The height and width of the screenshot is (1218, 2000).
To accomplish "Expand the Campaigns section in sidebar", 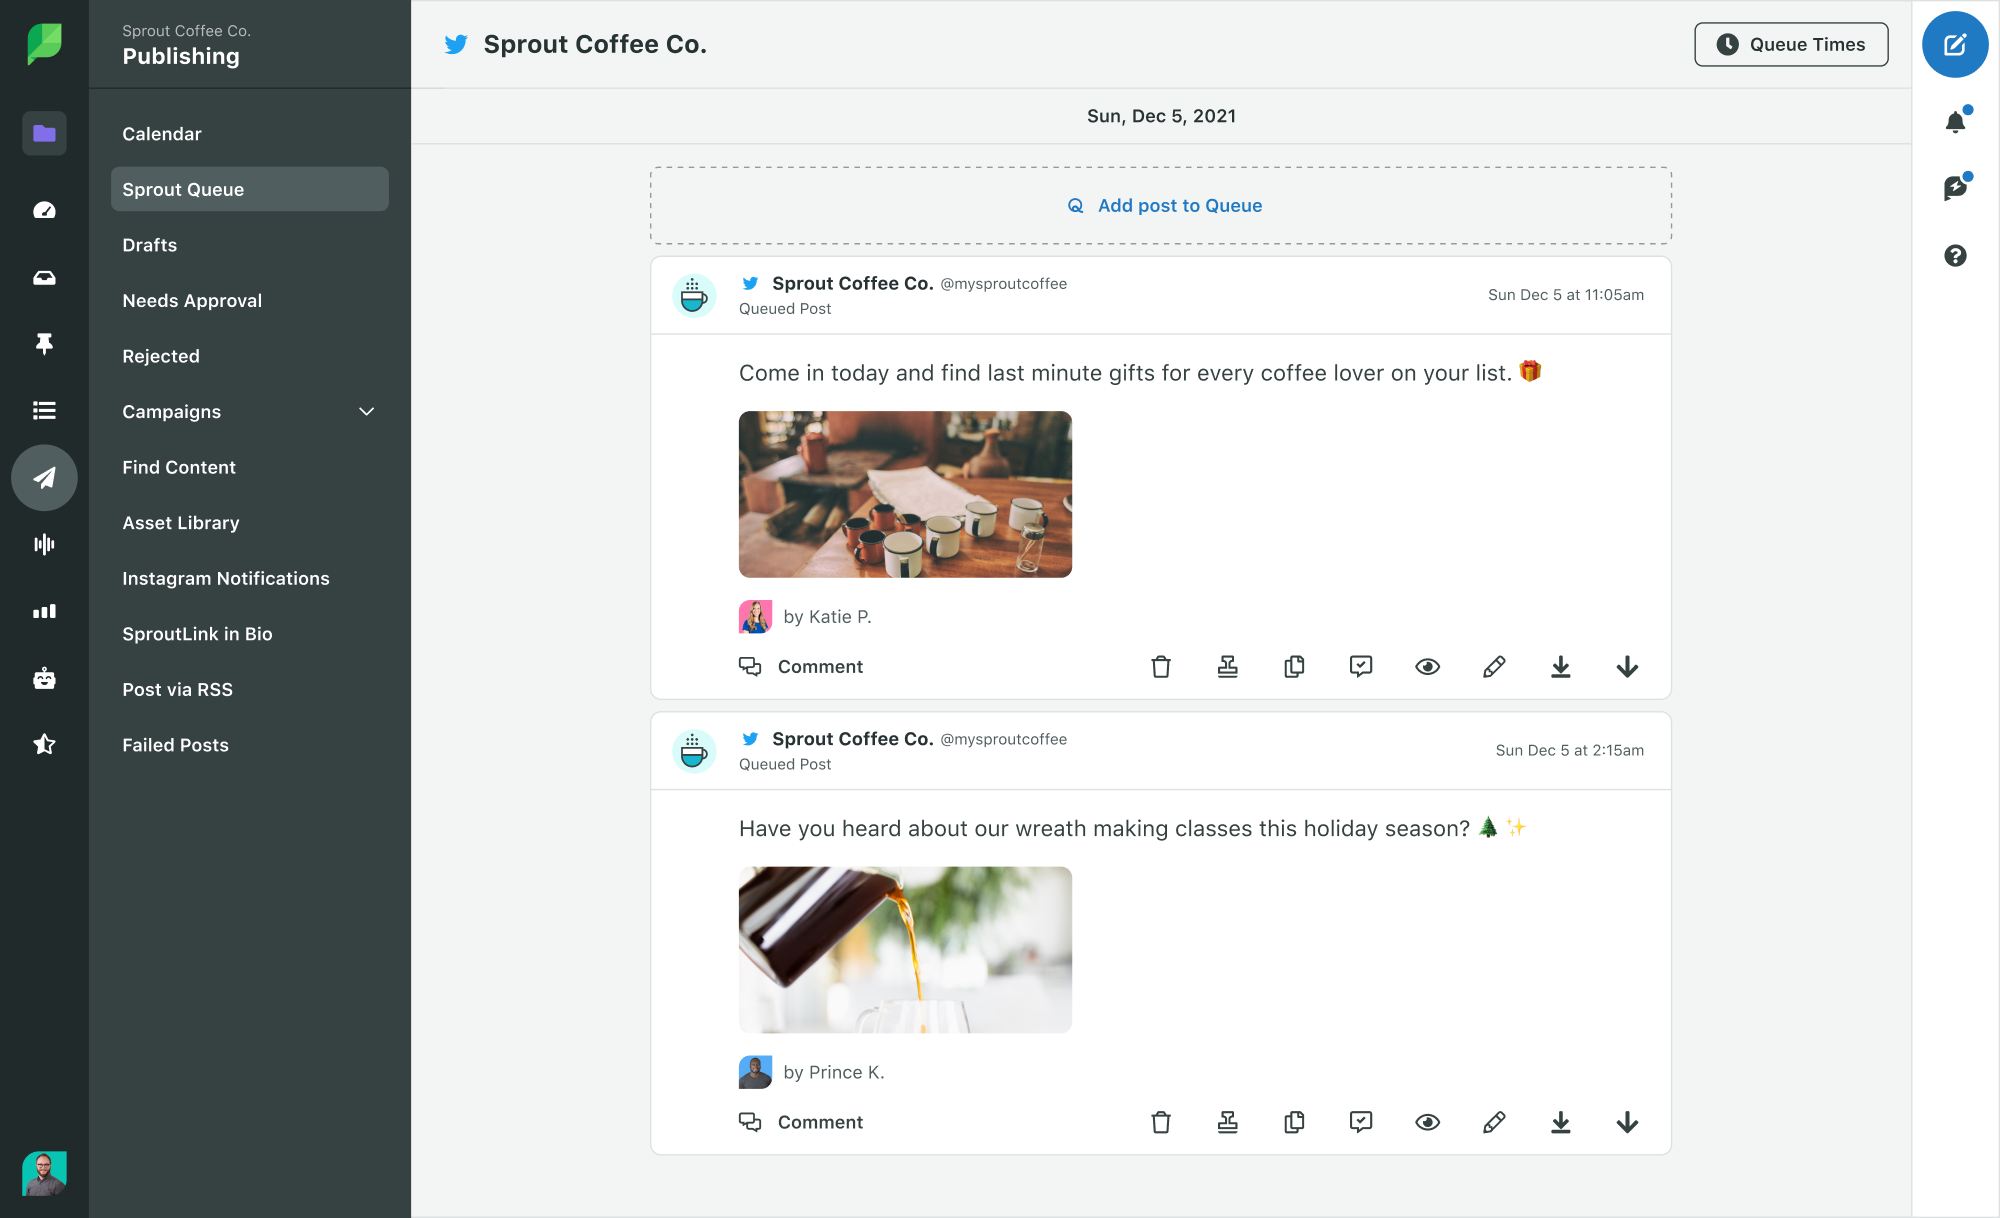I will (x=367, y=411).
